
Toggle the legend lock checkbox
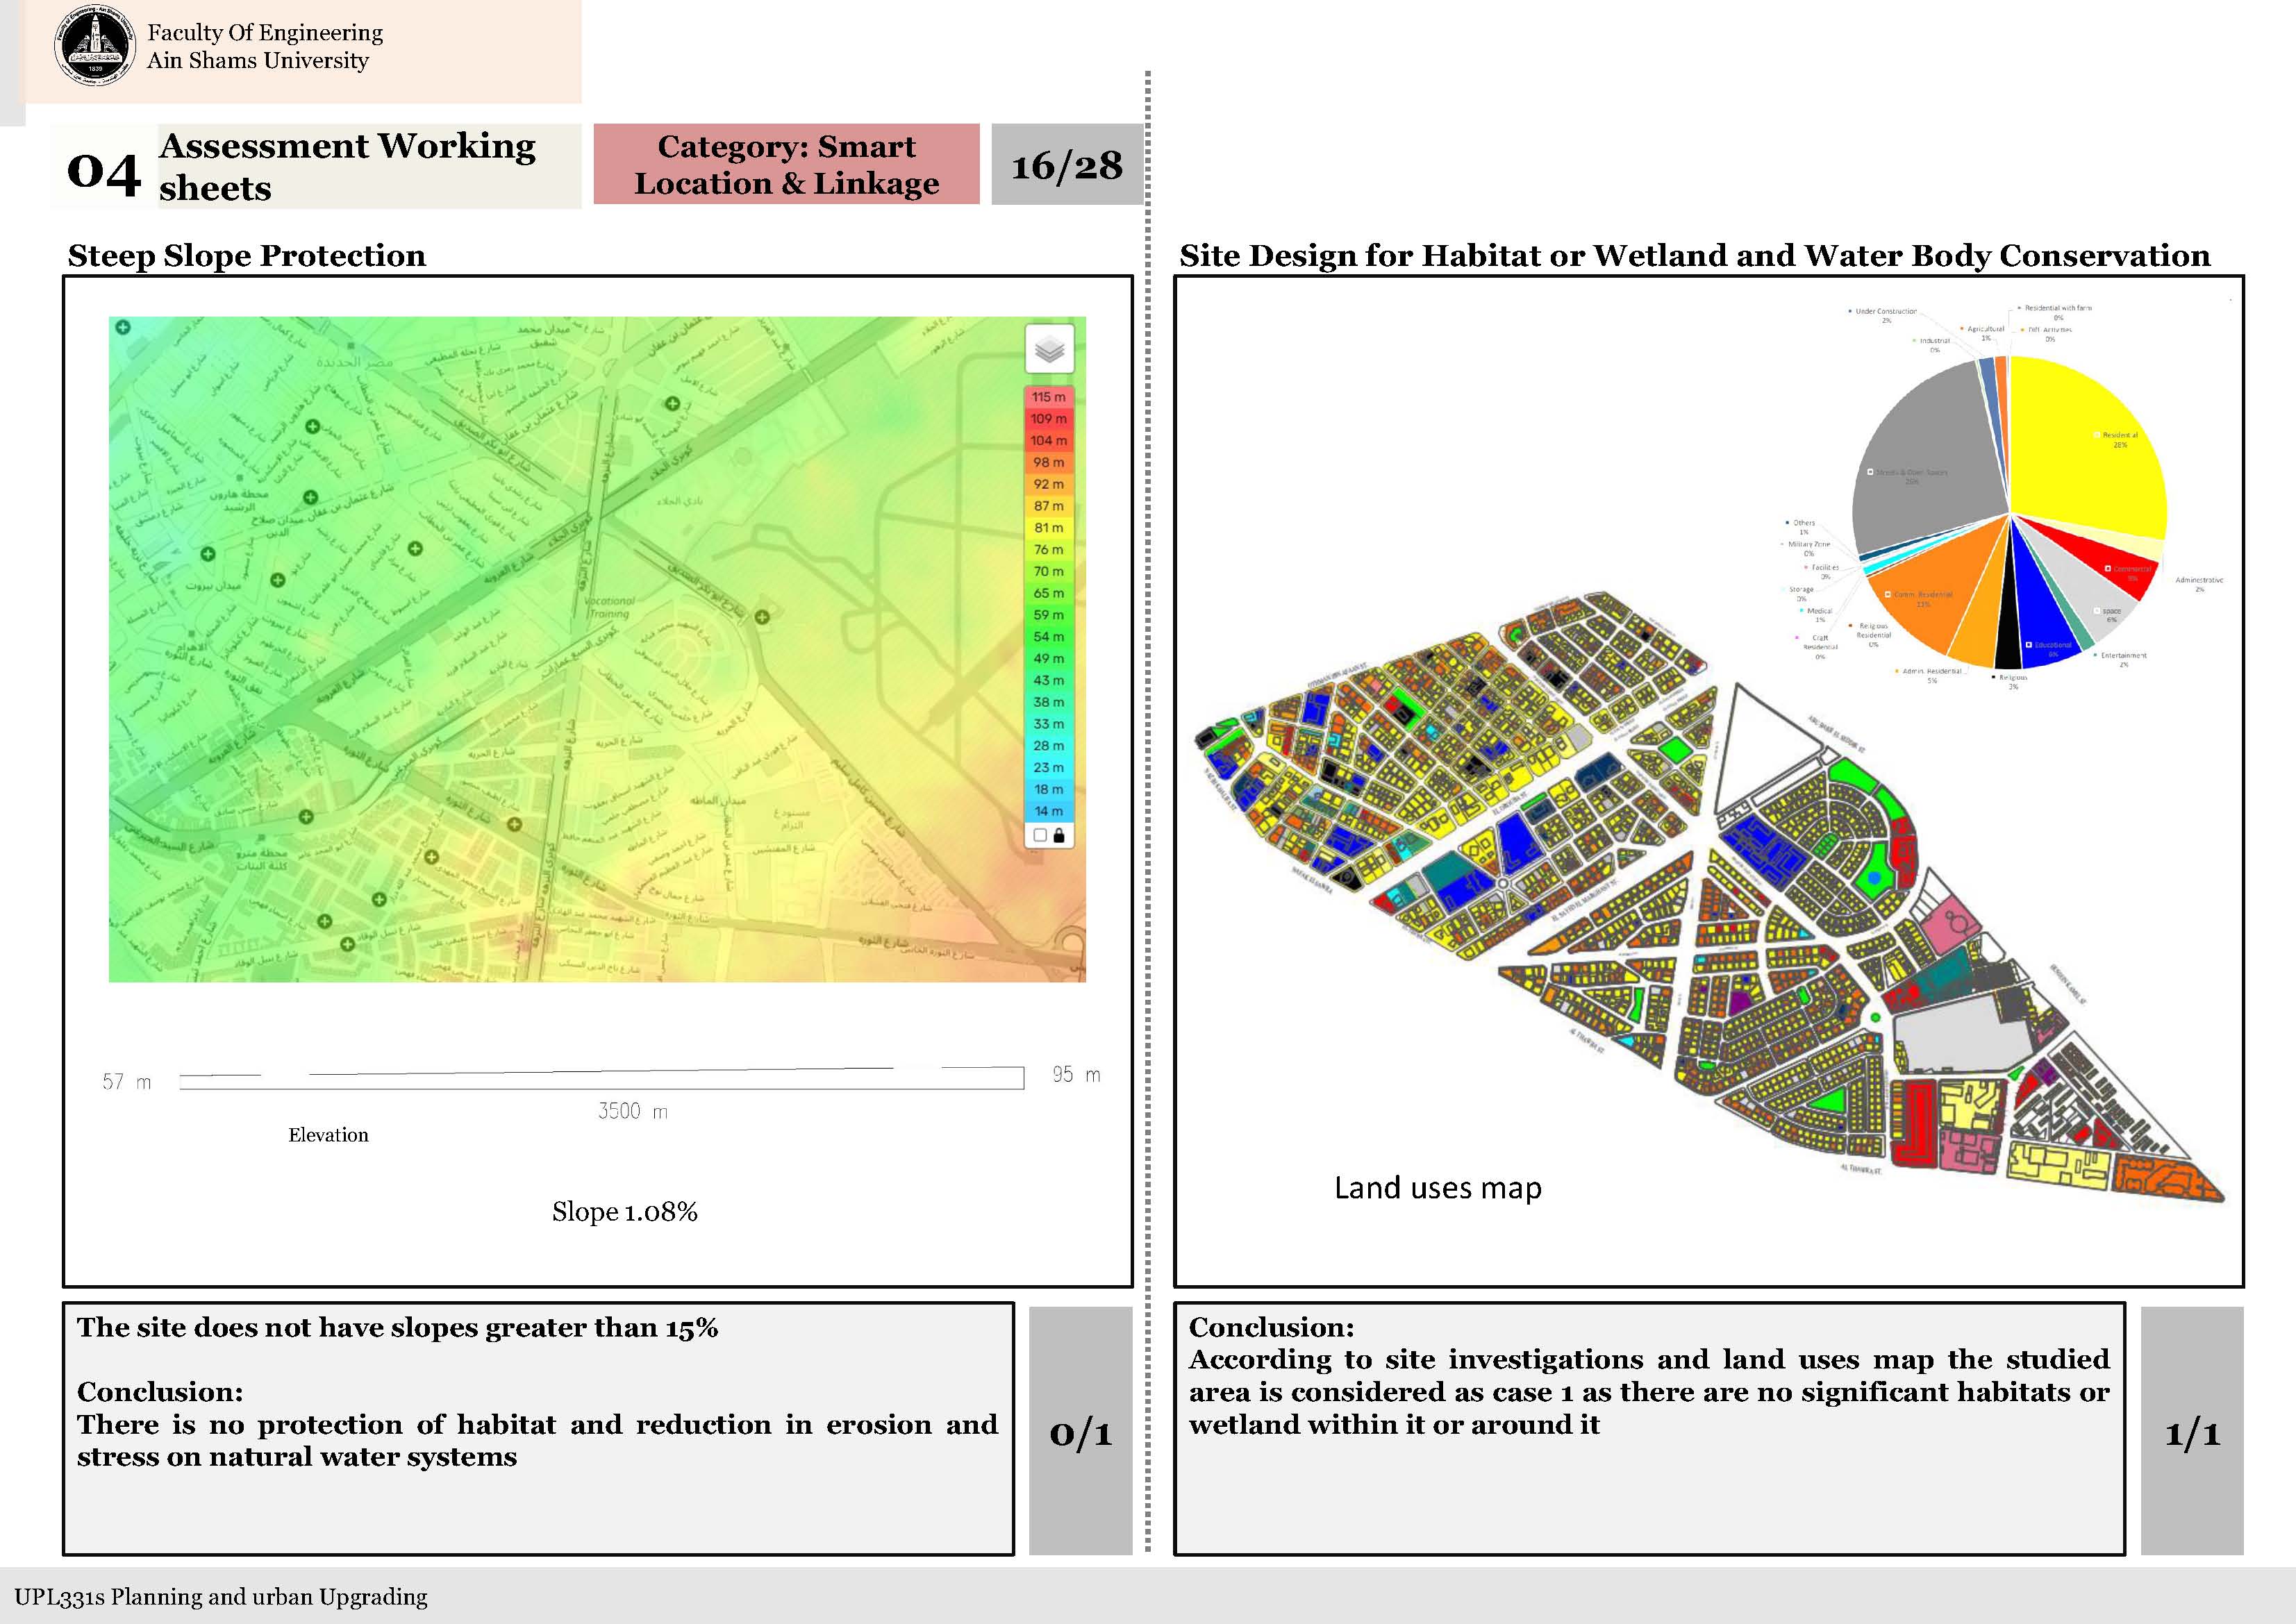pyautogui.click(x=1040, y=835)
